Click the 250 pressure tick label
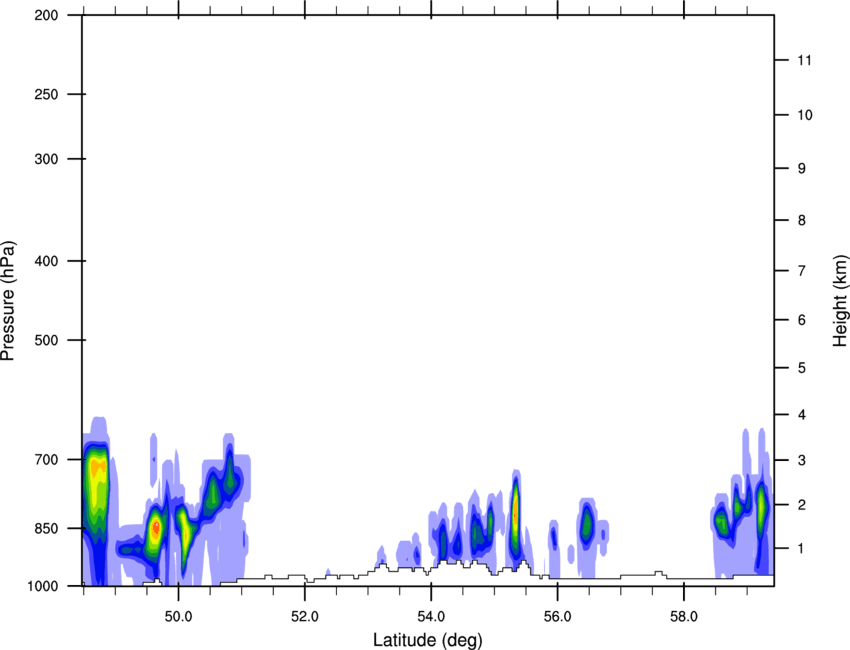This screenshot has width=850, height=650. (x=46, y=94)
